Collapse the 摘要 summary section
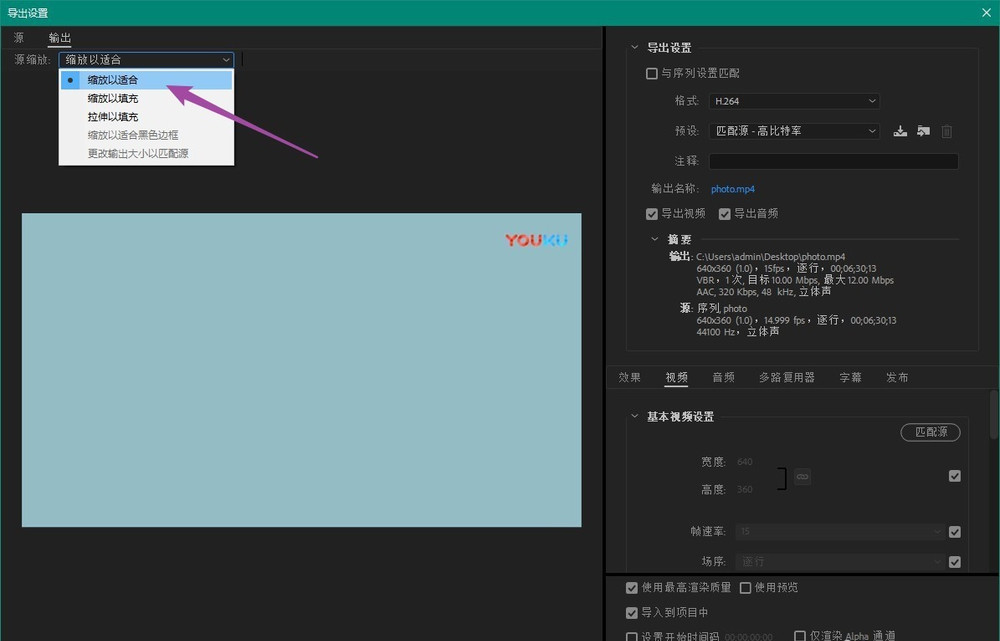This screenshot has height=641, width=1000. coord(655,240)
